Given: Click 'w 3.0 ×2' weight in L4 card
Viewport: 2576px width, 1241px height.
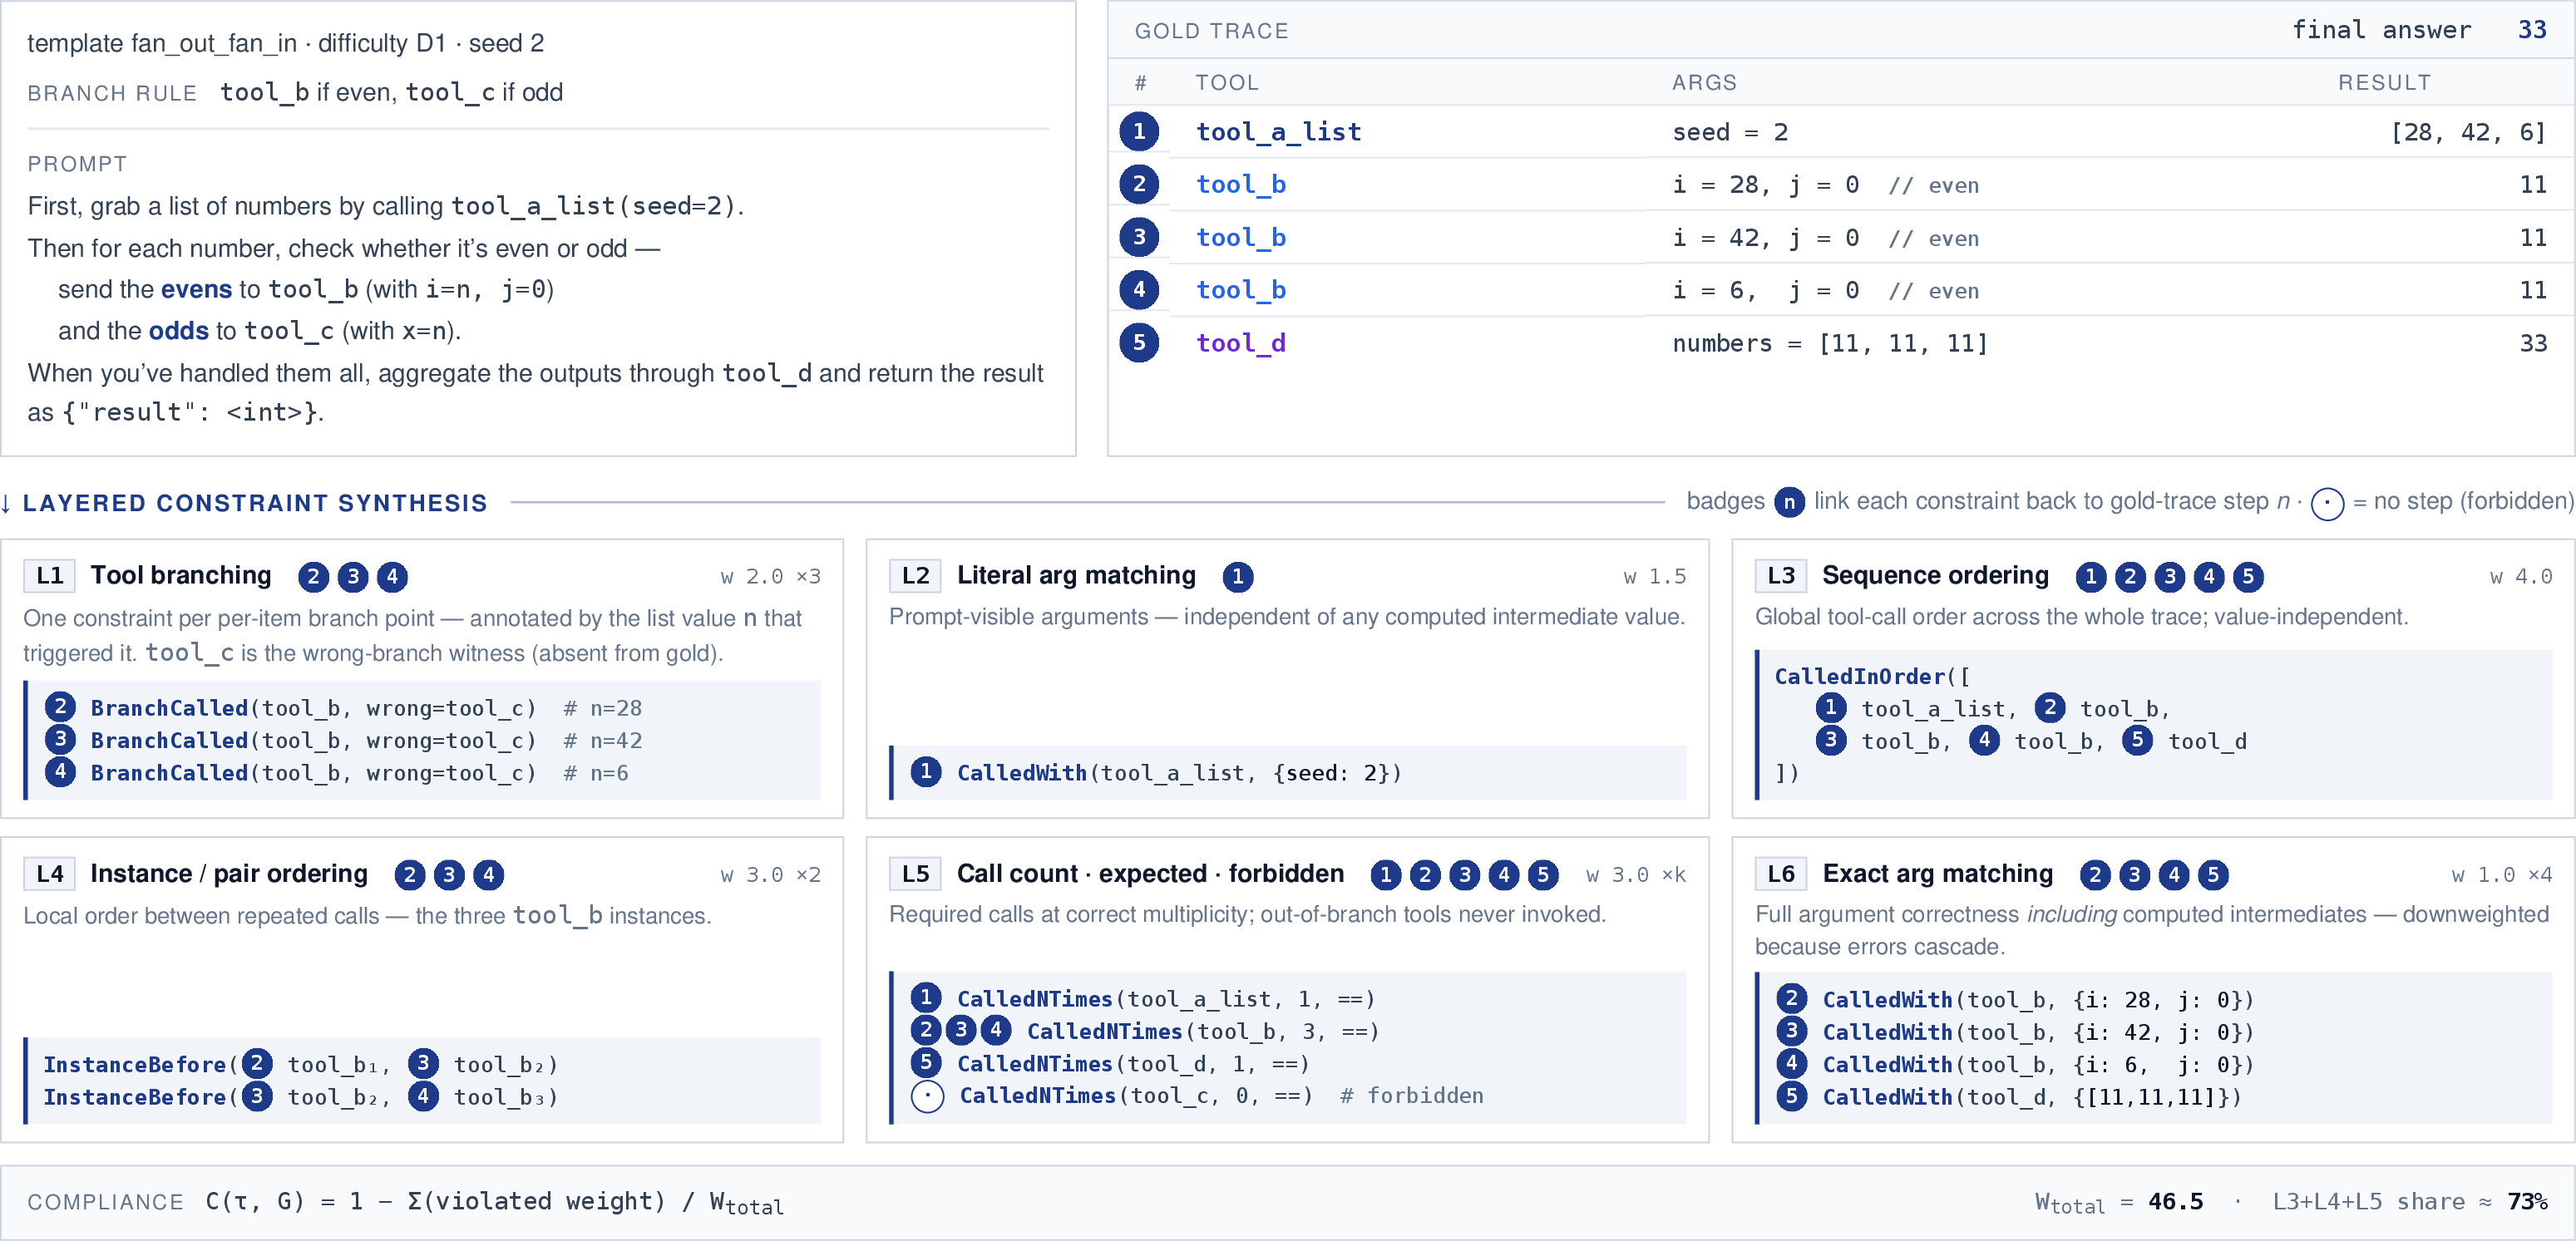Looking at the screenshot, I should pyautogui.click(x=771, y=876).
